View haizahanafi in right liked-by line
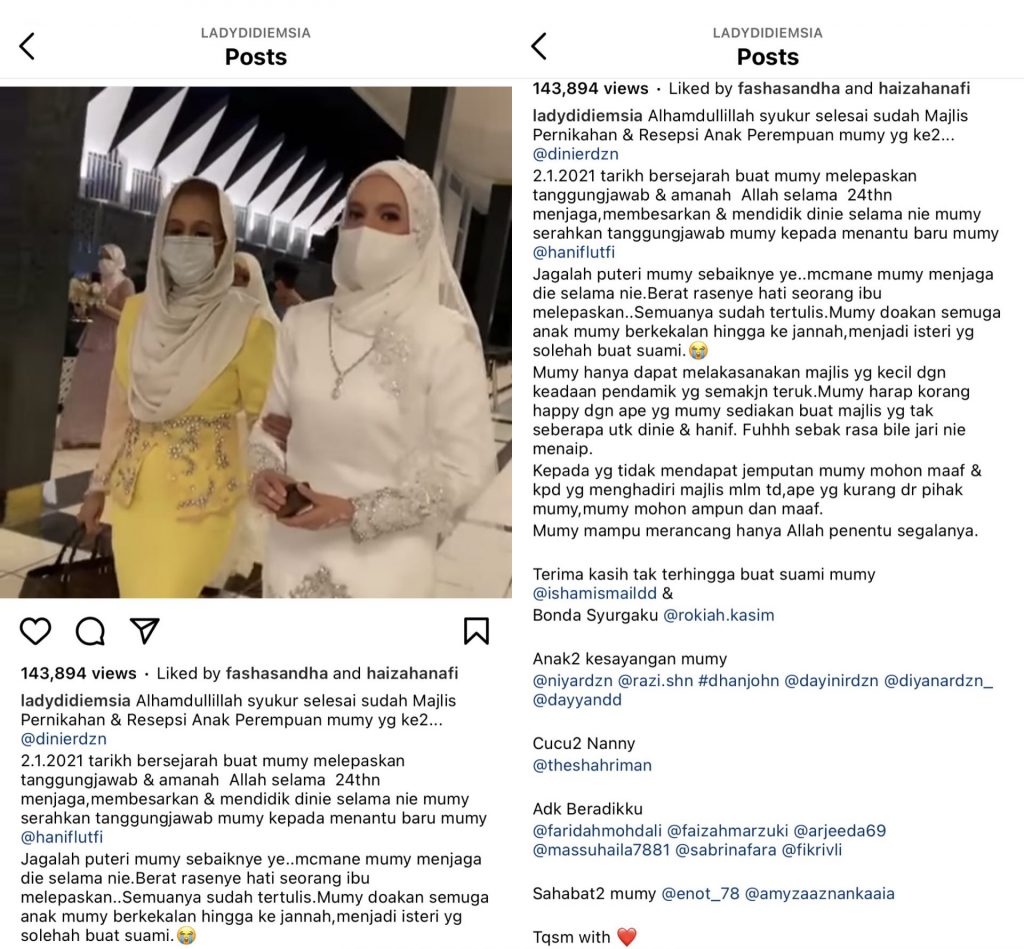This screenshot has height=949, width=1024. (x=924, y=89)
